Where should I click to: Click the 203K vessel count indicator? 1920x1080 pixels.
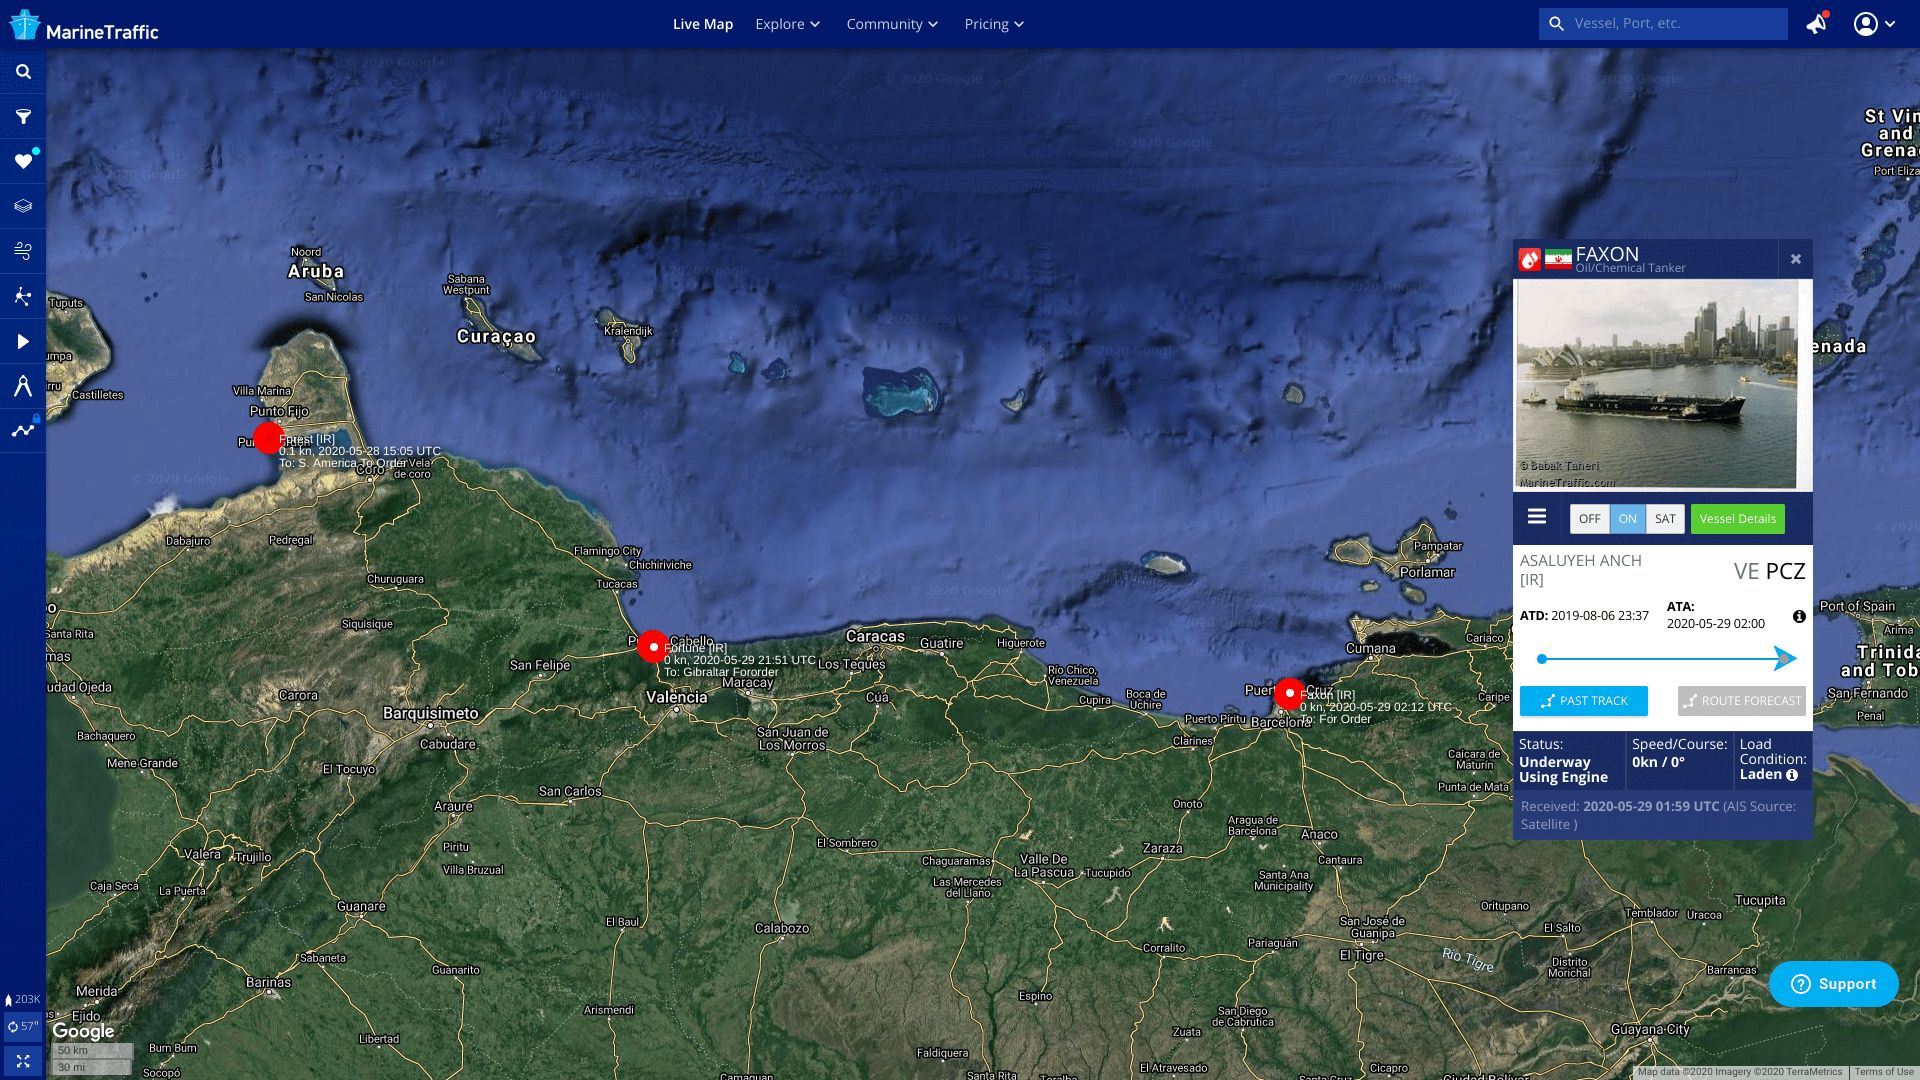(23, 999)
